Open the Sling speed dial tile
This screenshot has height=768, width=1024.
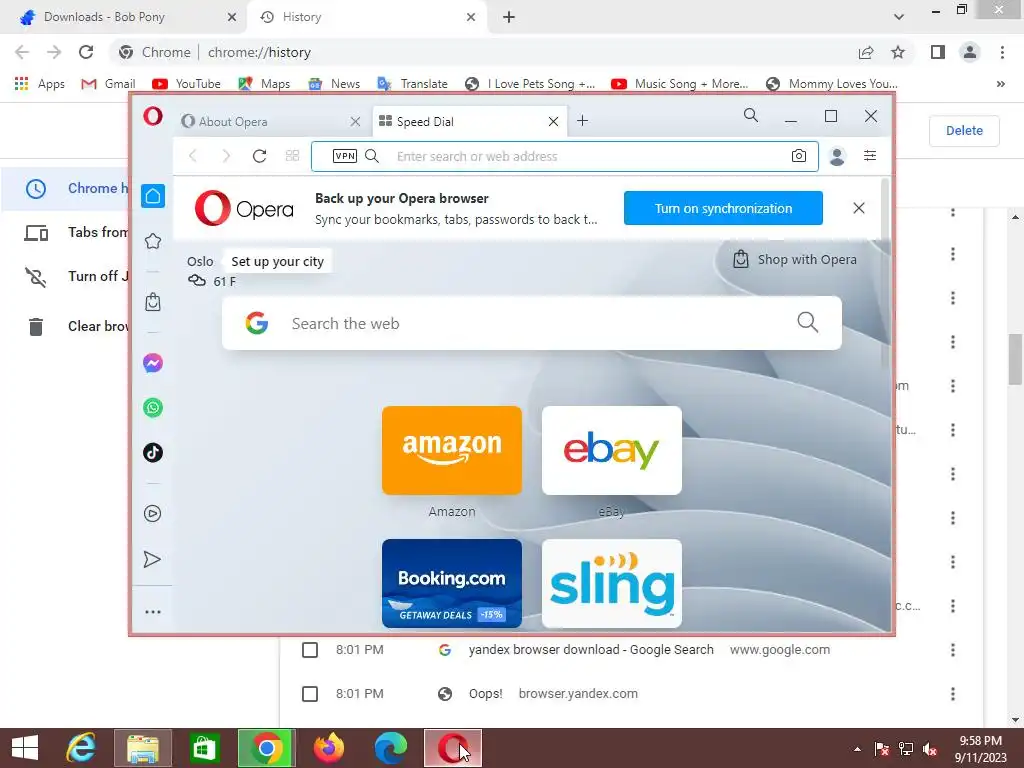[612, 583]
